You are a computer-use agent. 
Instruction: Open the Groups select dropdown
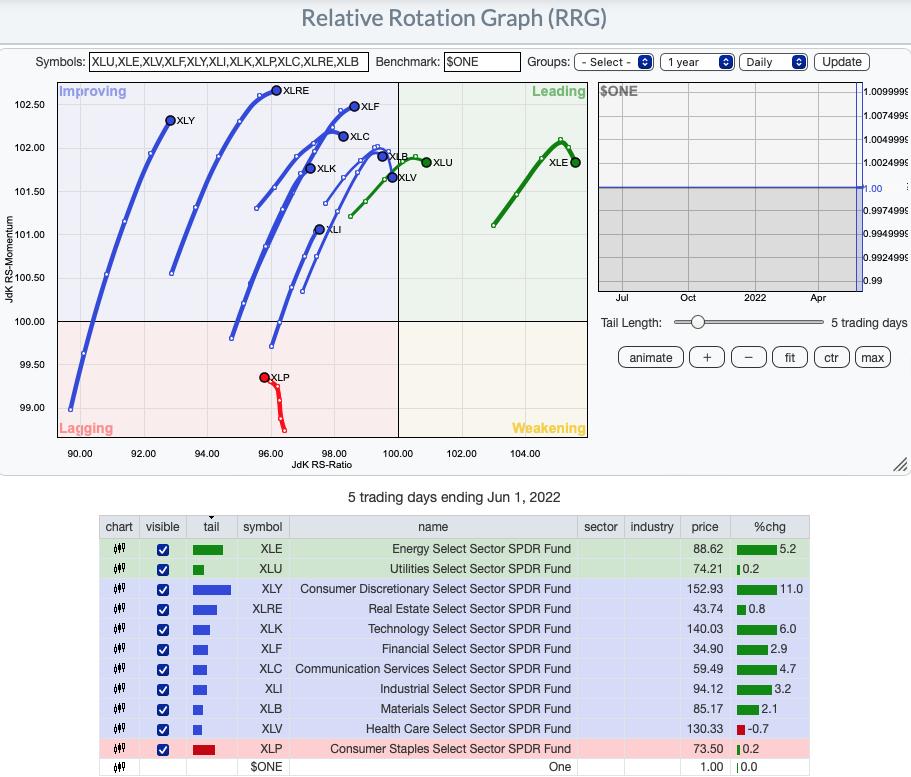pyautogui.click(x=614, y=62)
